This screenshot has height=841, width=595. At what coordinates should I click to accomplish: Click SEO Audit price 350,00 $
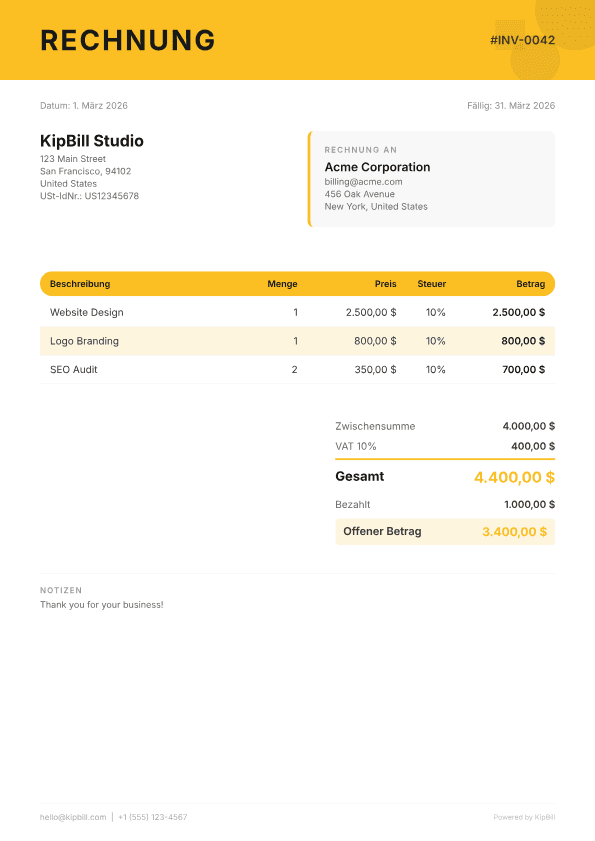[x=376, y=370]
